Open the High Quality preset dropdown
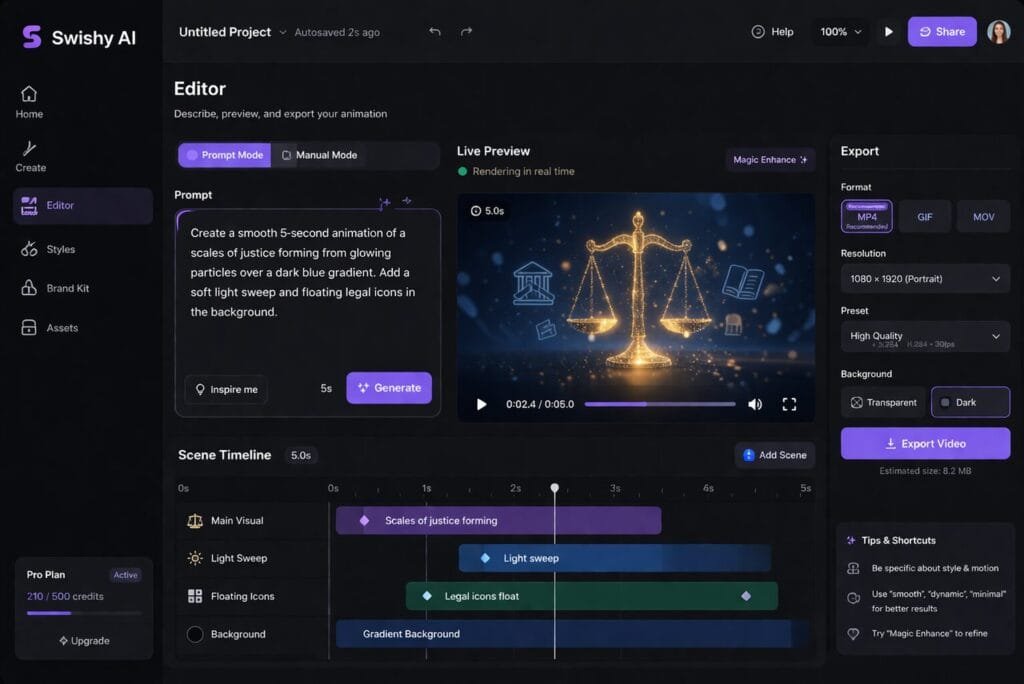The image size is (1024, 684). point(925,337)
